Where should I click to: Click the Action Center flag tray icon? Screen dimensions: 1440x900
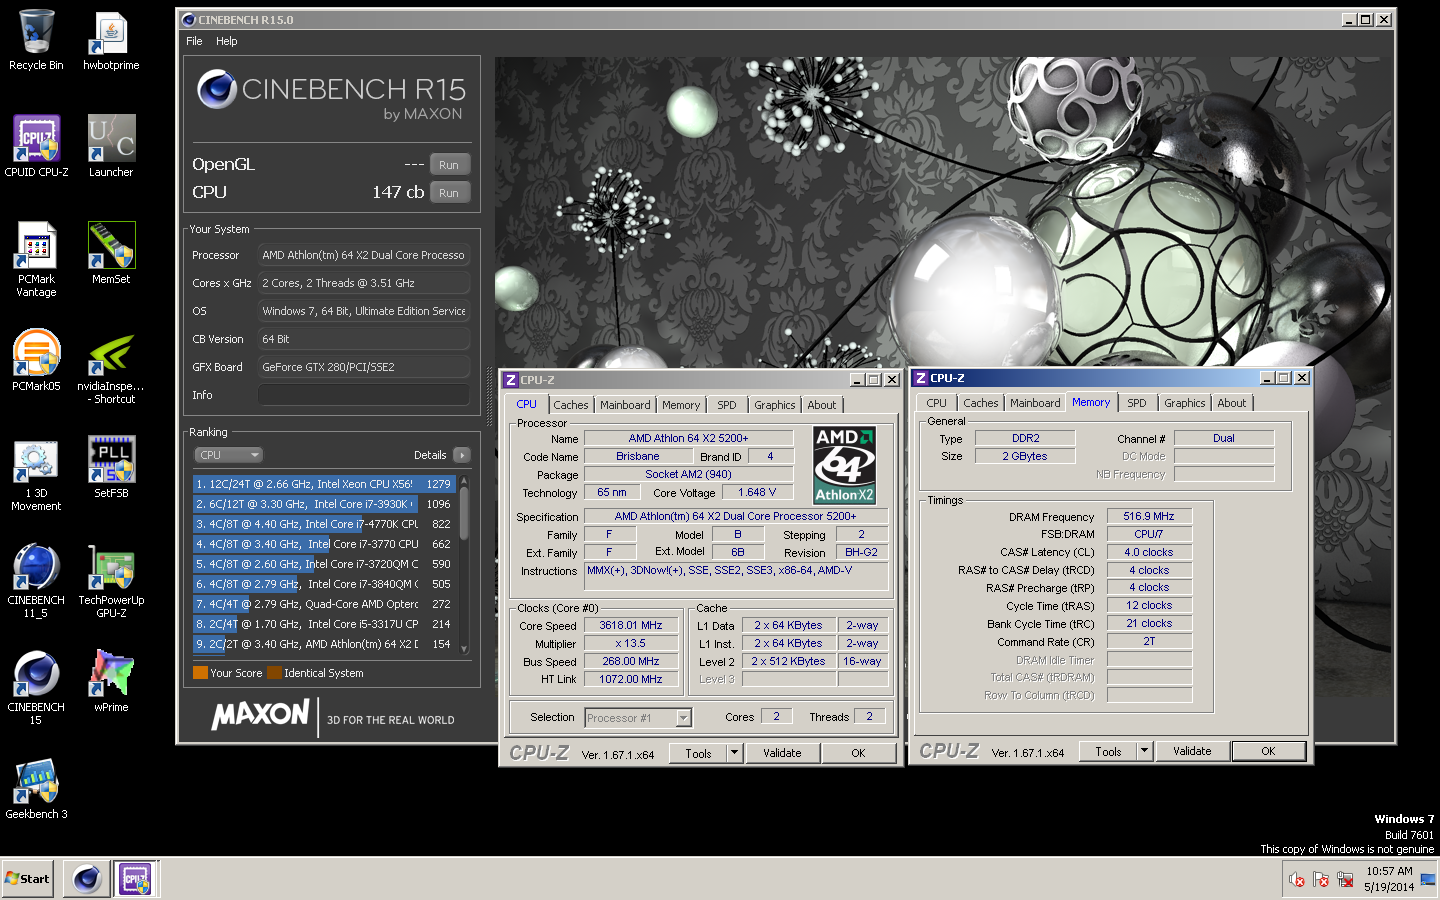(x=1321, y=879)
